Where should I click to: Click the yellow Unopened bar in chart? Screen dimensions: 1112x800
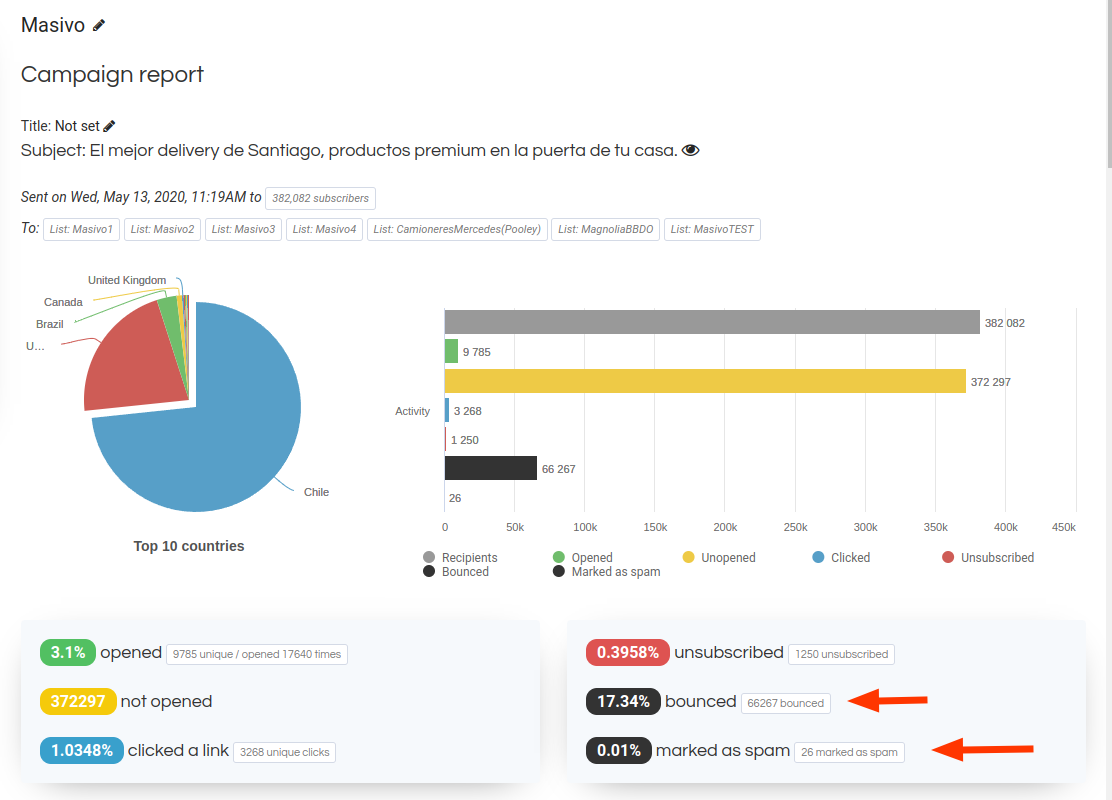click(x=705, y=381)
